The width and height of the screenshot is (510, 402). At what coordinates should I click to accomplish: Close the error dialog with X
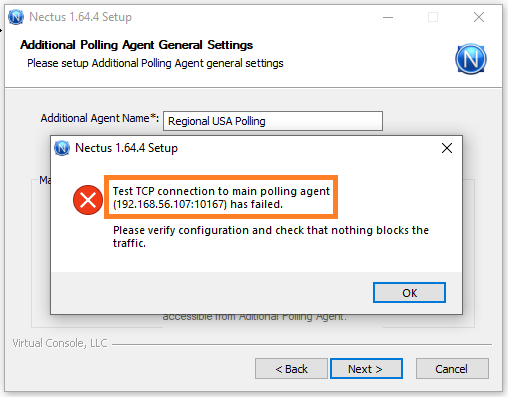447,148
